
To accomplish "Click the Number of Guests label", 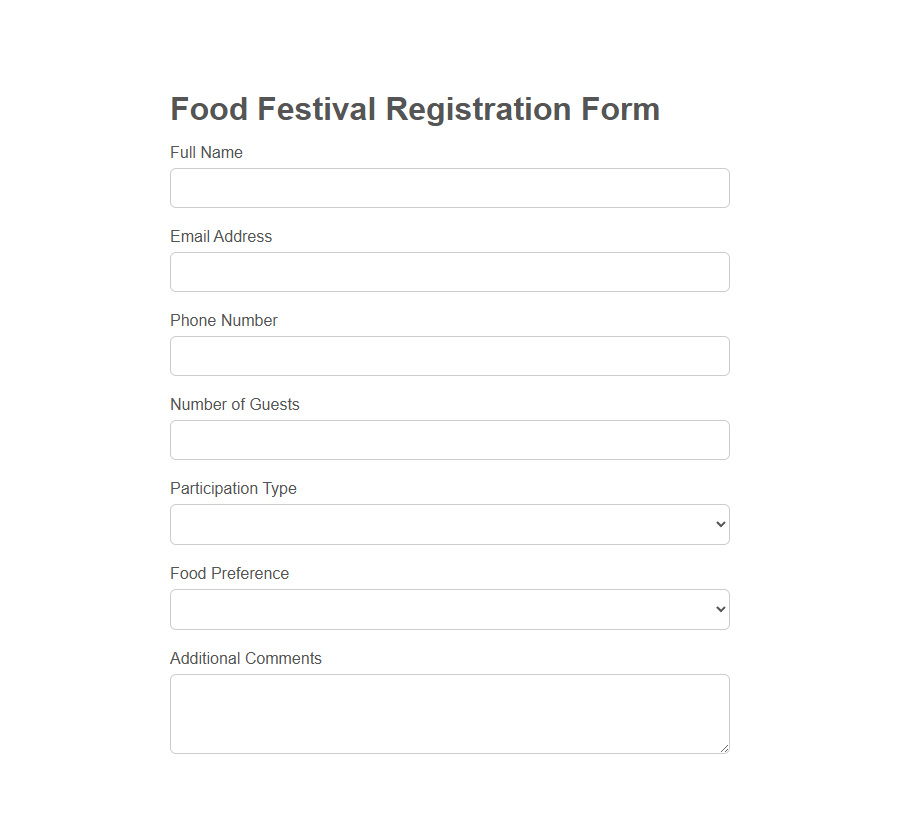I will point(235,404).
